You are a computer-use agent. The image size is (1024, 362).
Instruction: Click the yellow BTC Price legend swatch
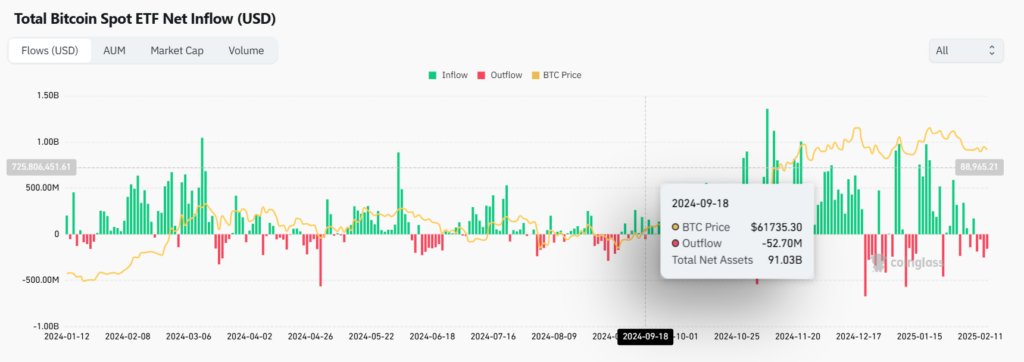(535, 75)
